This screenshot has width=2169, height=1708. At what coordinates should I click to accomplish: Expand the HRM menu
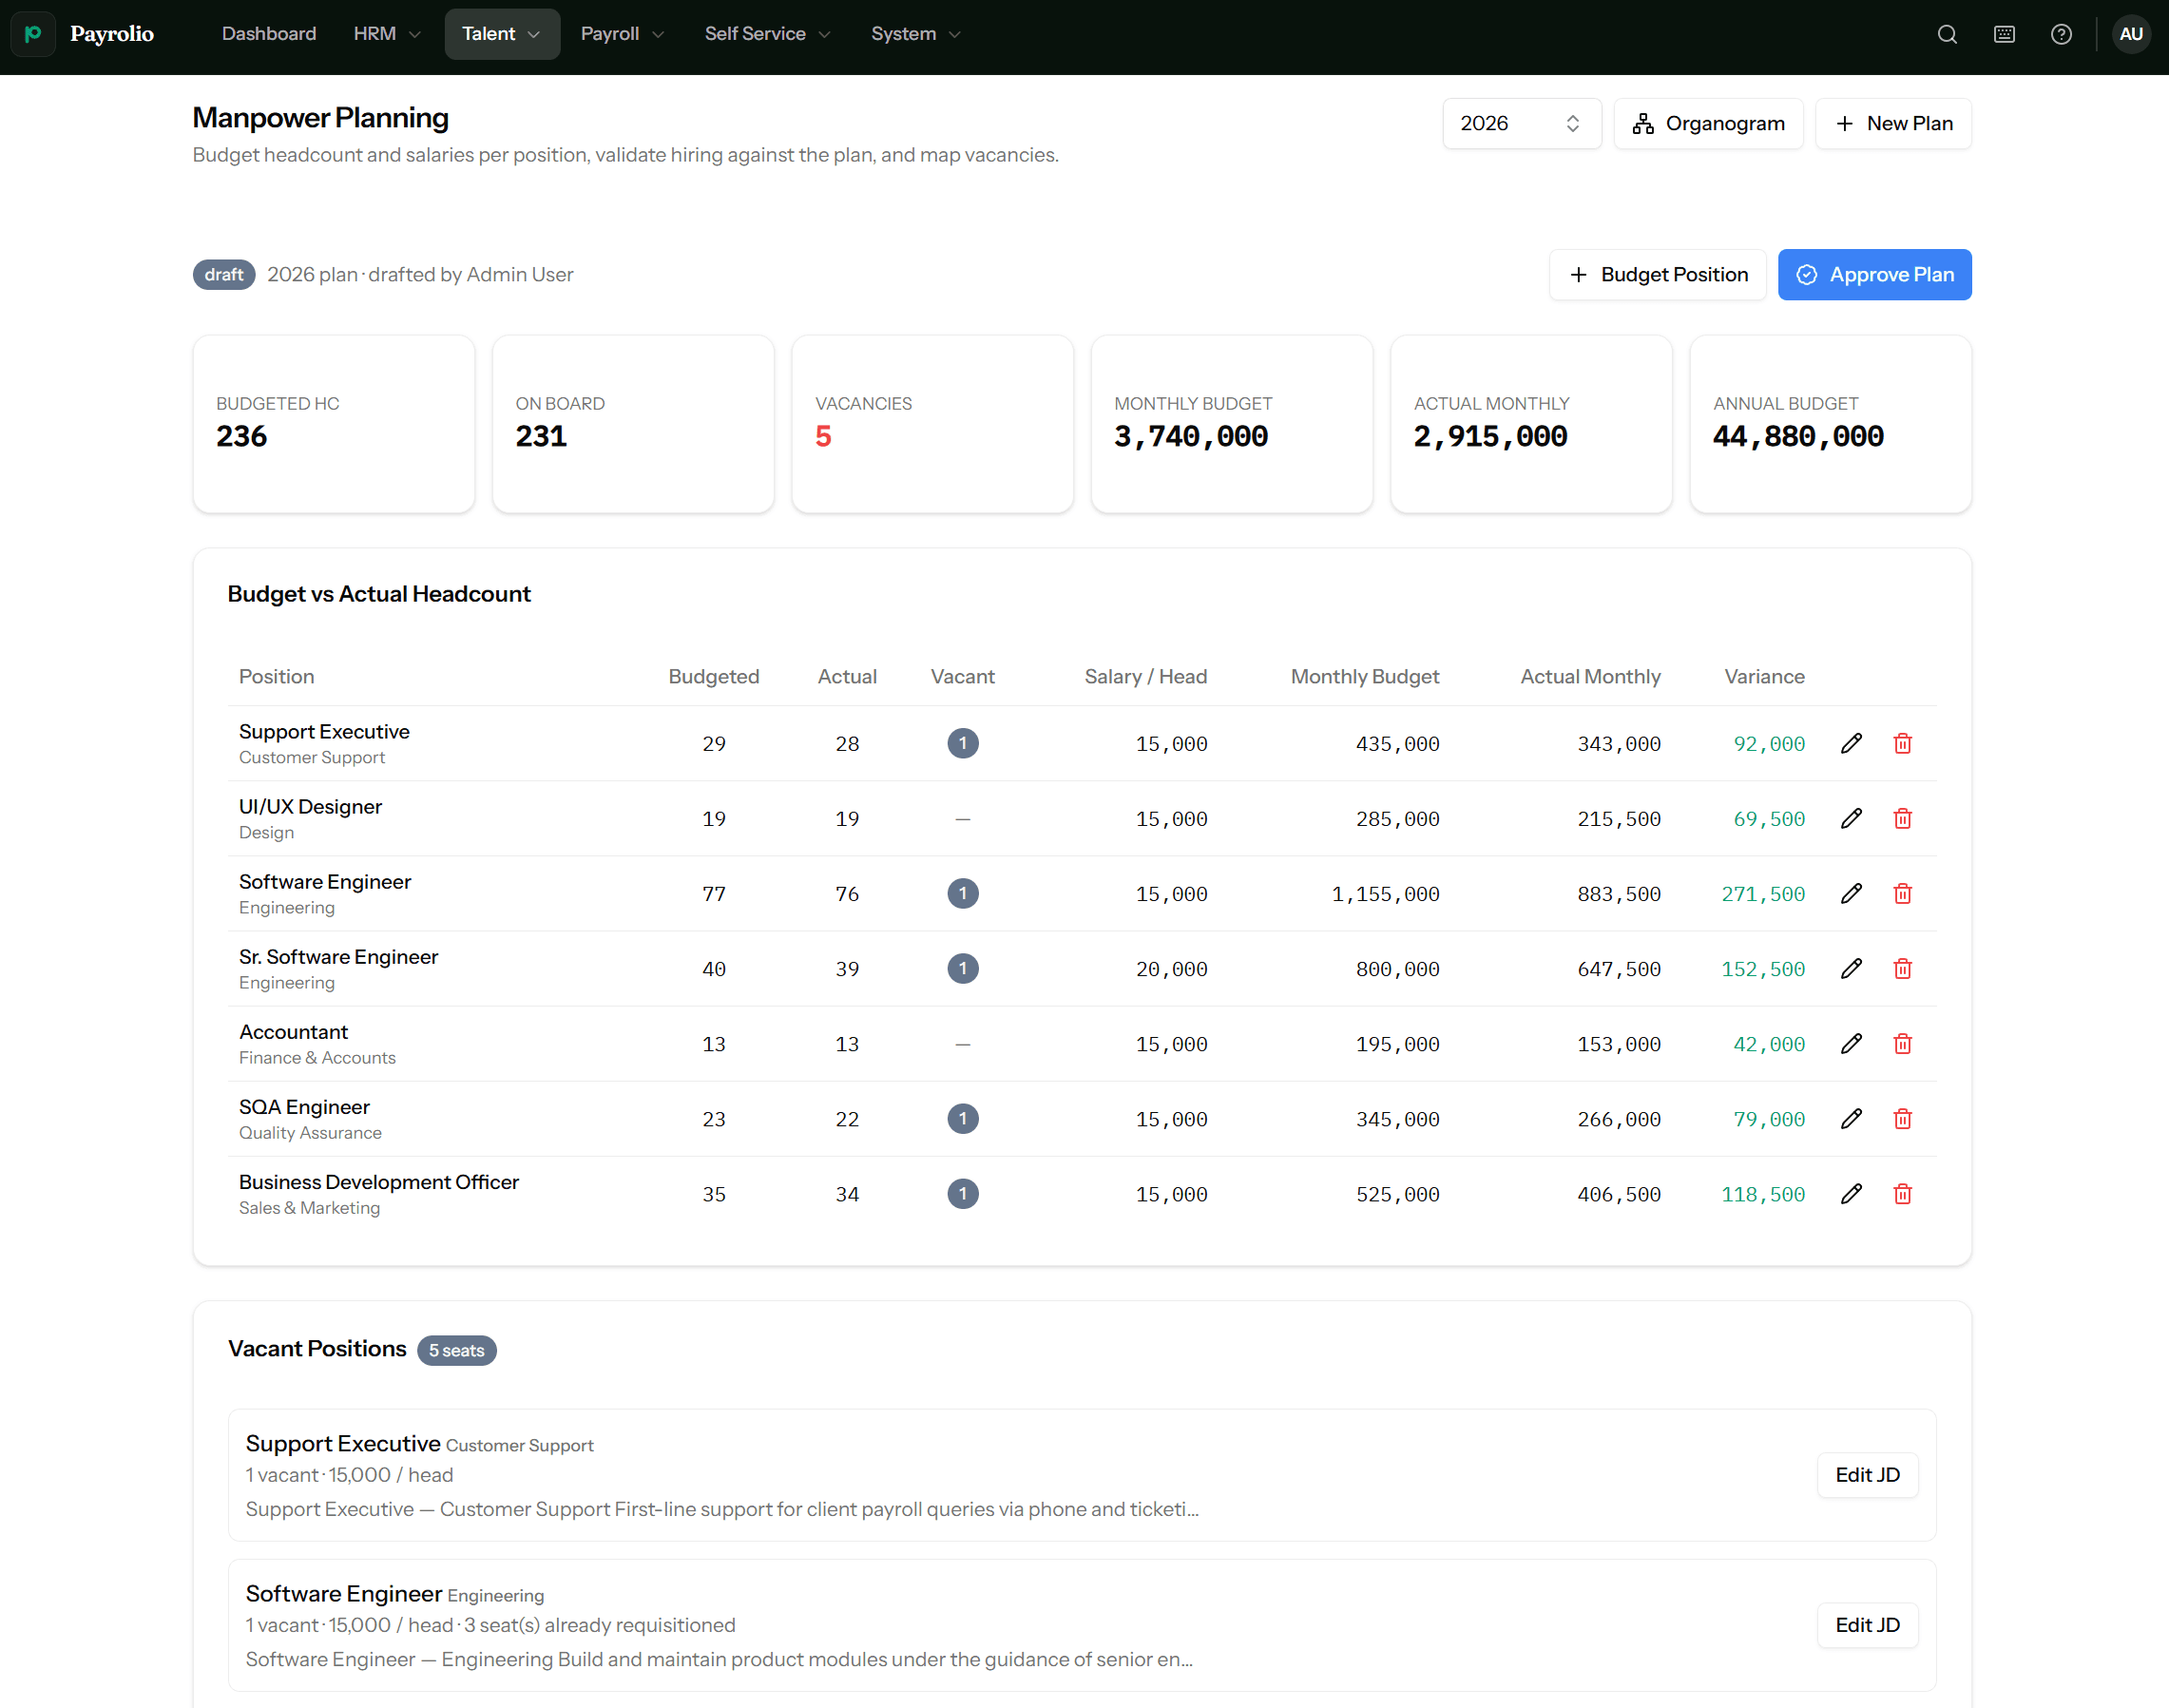pyautogui.click(x=387, y=34)
